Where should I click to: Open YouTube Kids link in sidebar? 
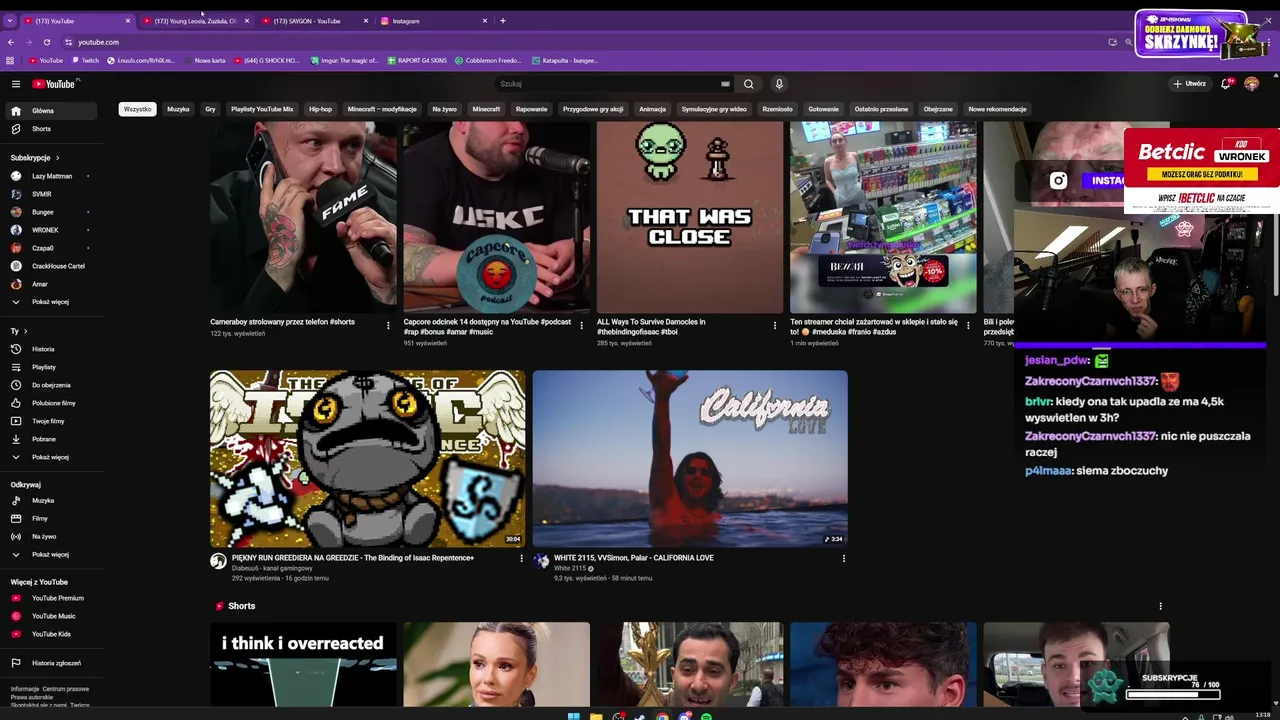point(52,634)
